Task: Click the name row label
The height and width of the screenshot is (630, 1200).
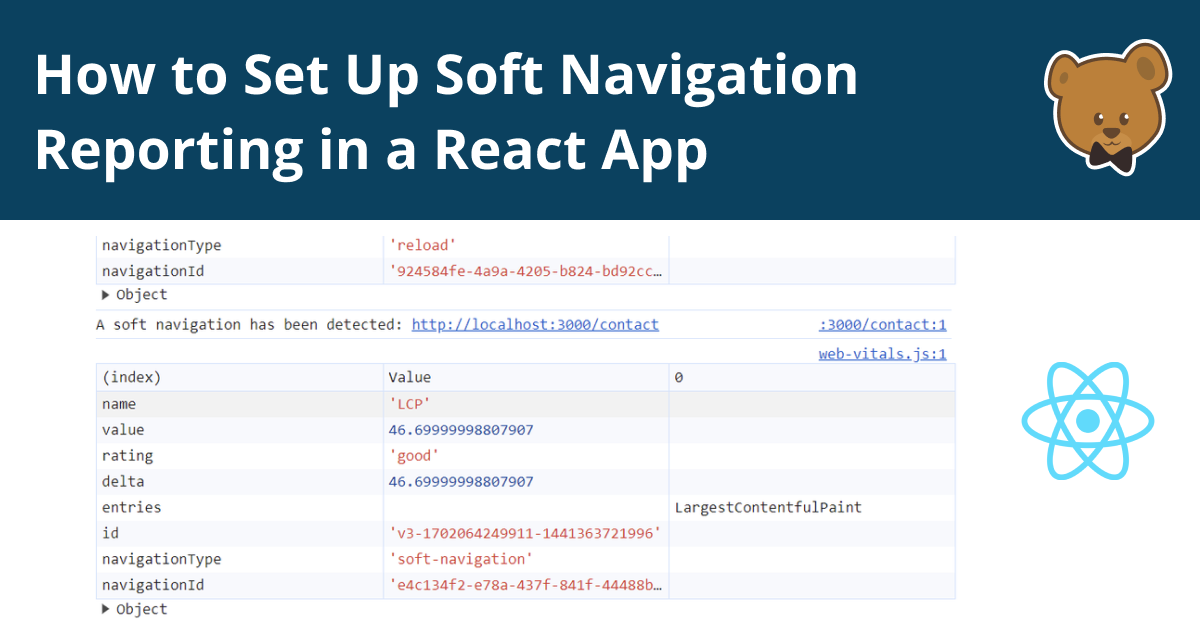Action: click(119, 404)
